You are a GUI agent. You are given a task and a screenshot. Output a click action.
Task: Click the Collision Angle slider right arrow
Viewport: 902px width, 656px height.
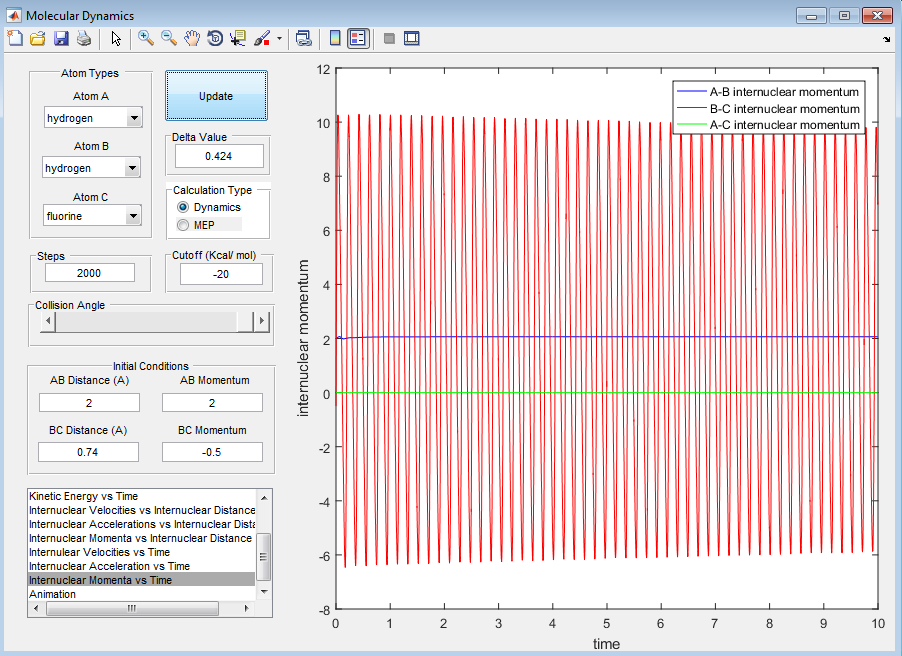[x=263, y=321]
